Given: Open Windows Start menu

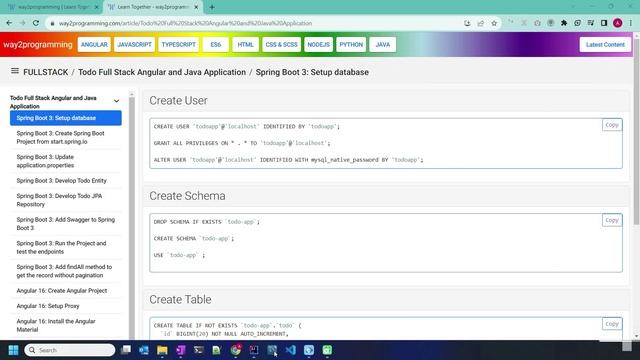Looking at the screenshot, I should tap(13, 350).
